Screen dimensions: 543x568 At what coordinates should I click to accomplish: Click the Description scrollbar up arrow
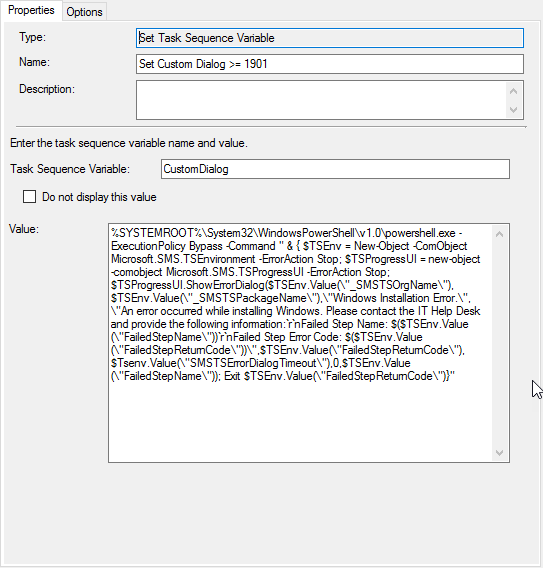tap(513, 91)
